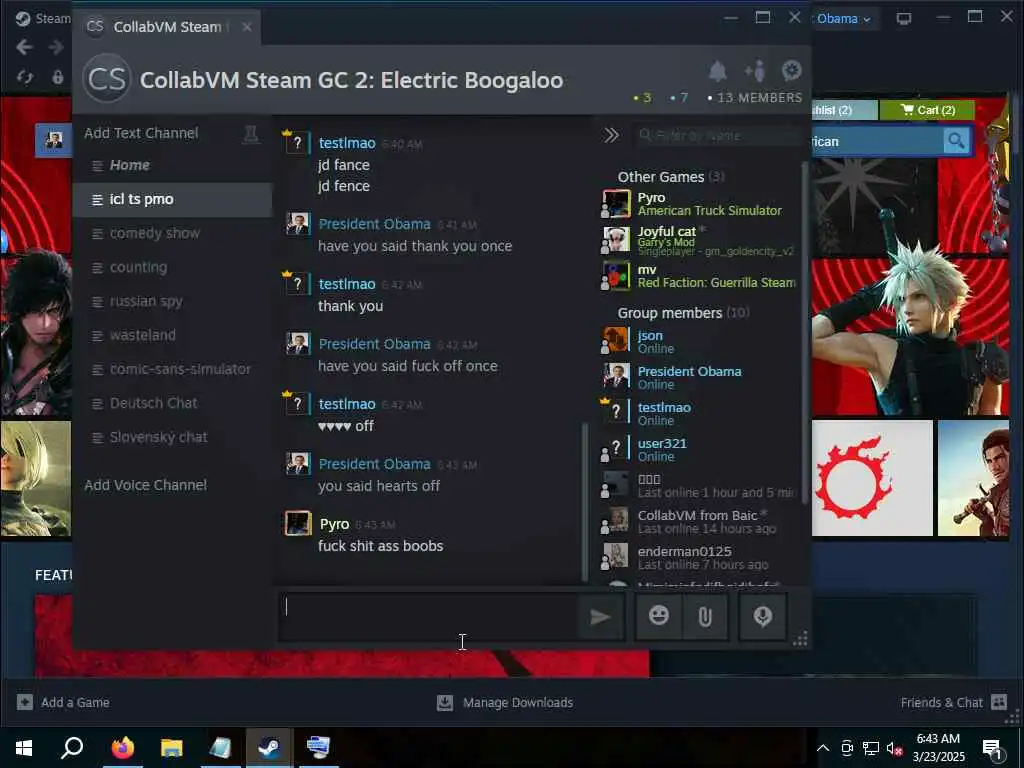
Task: Collapse the member list with double-chevron icon
Action: (x=611, y=135)
